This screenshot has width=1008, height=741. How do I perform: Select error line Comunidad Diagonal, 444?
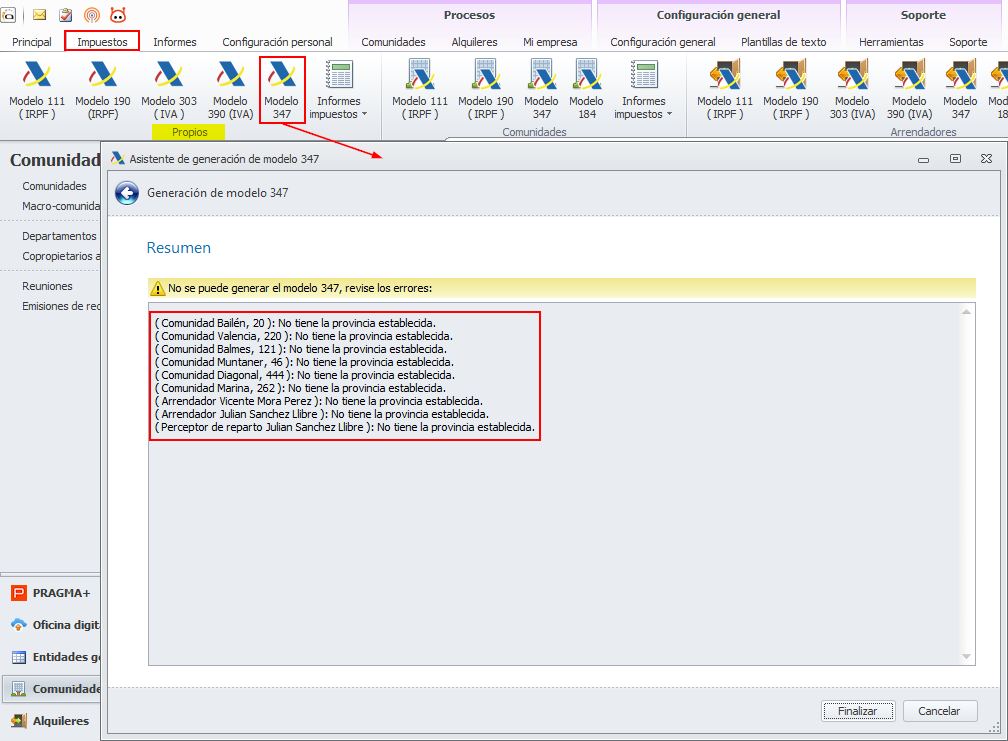pos(305,375)
